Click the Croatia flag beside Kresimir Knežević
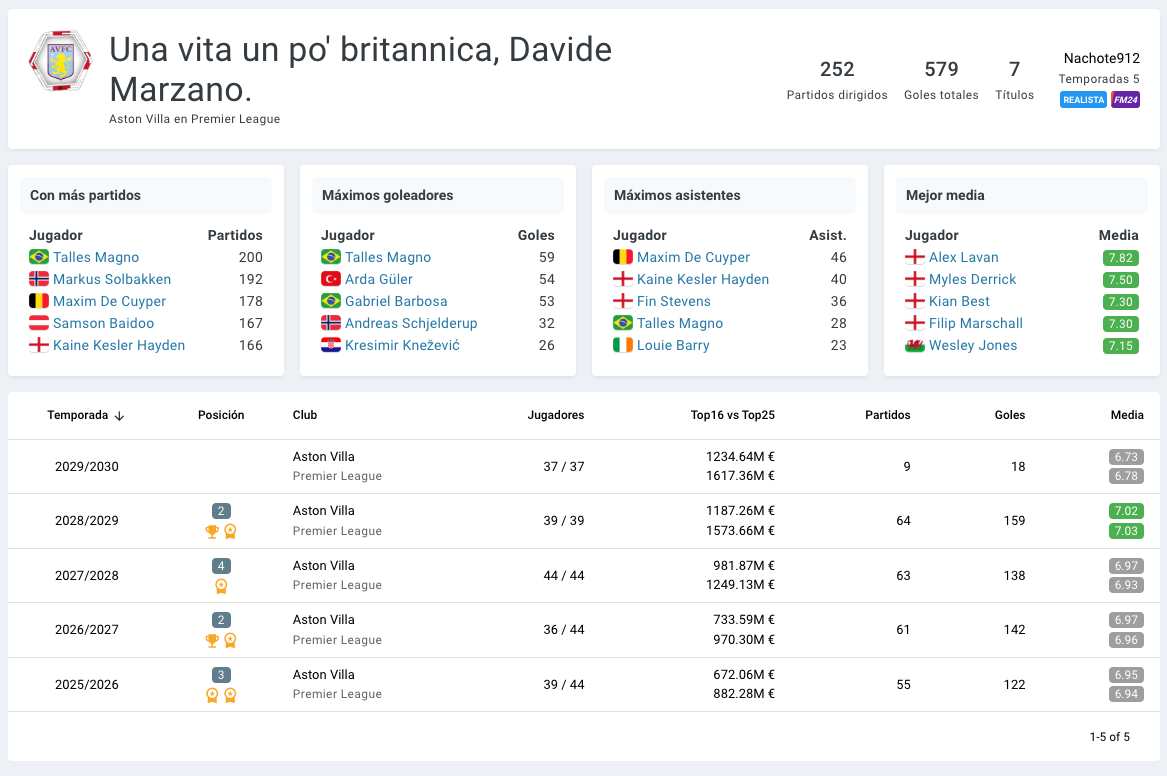 (x=330, y=345)
